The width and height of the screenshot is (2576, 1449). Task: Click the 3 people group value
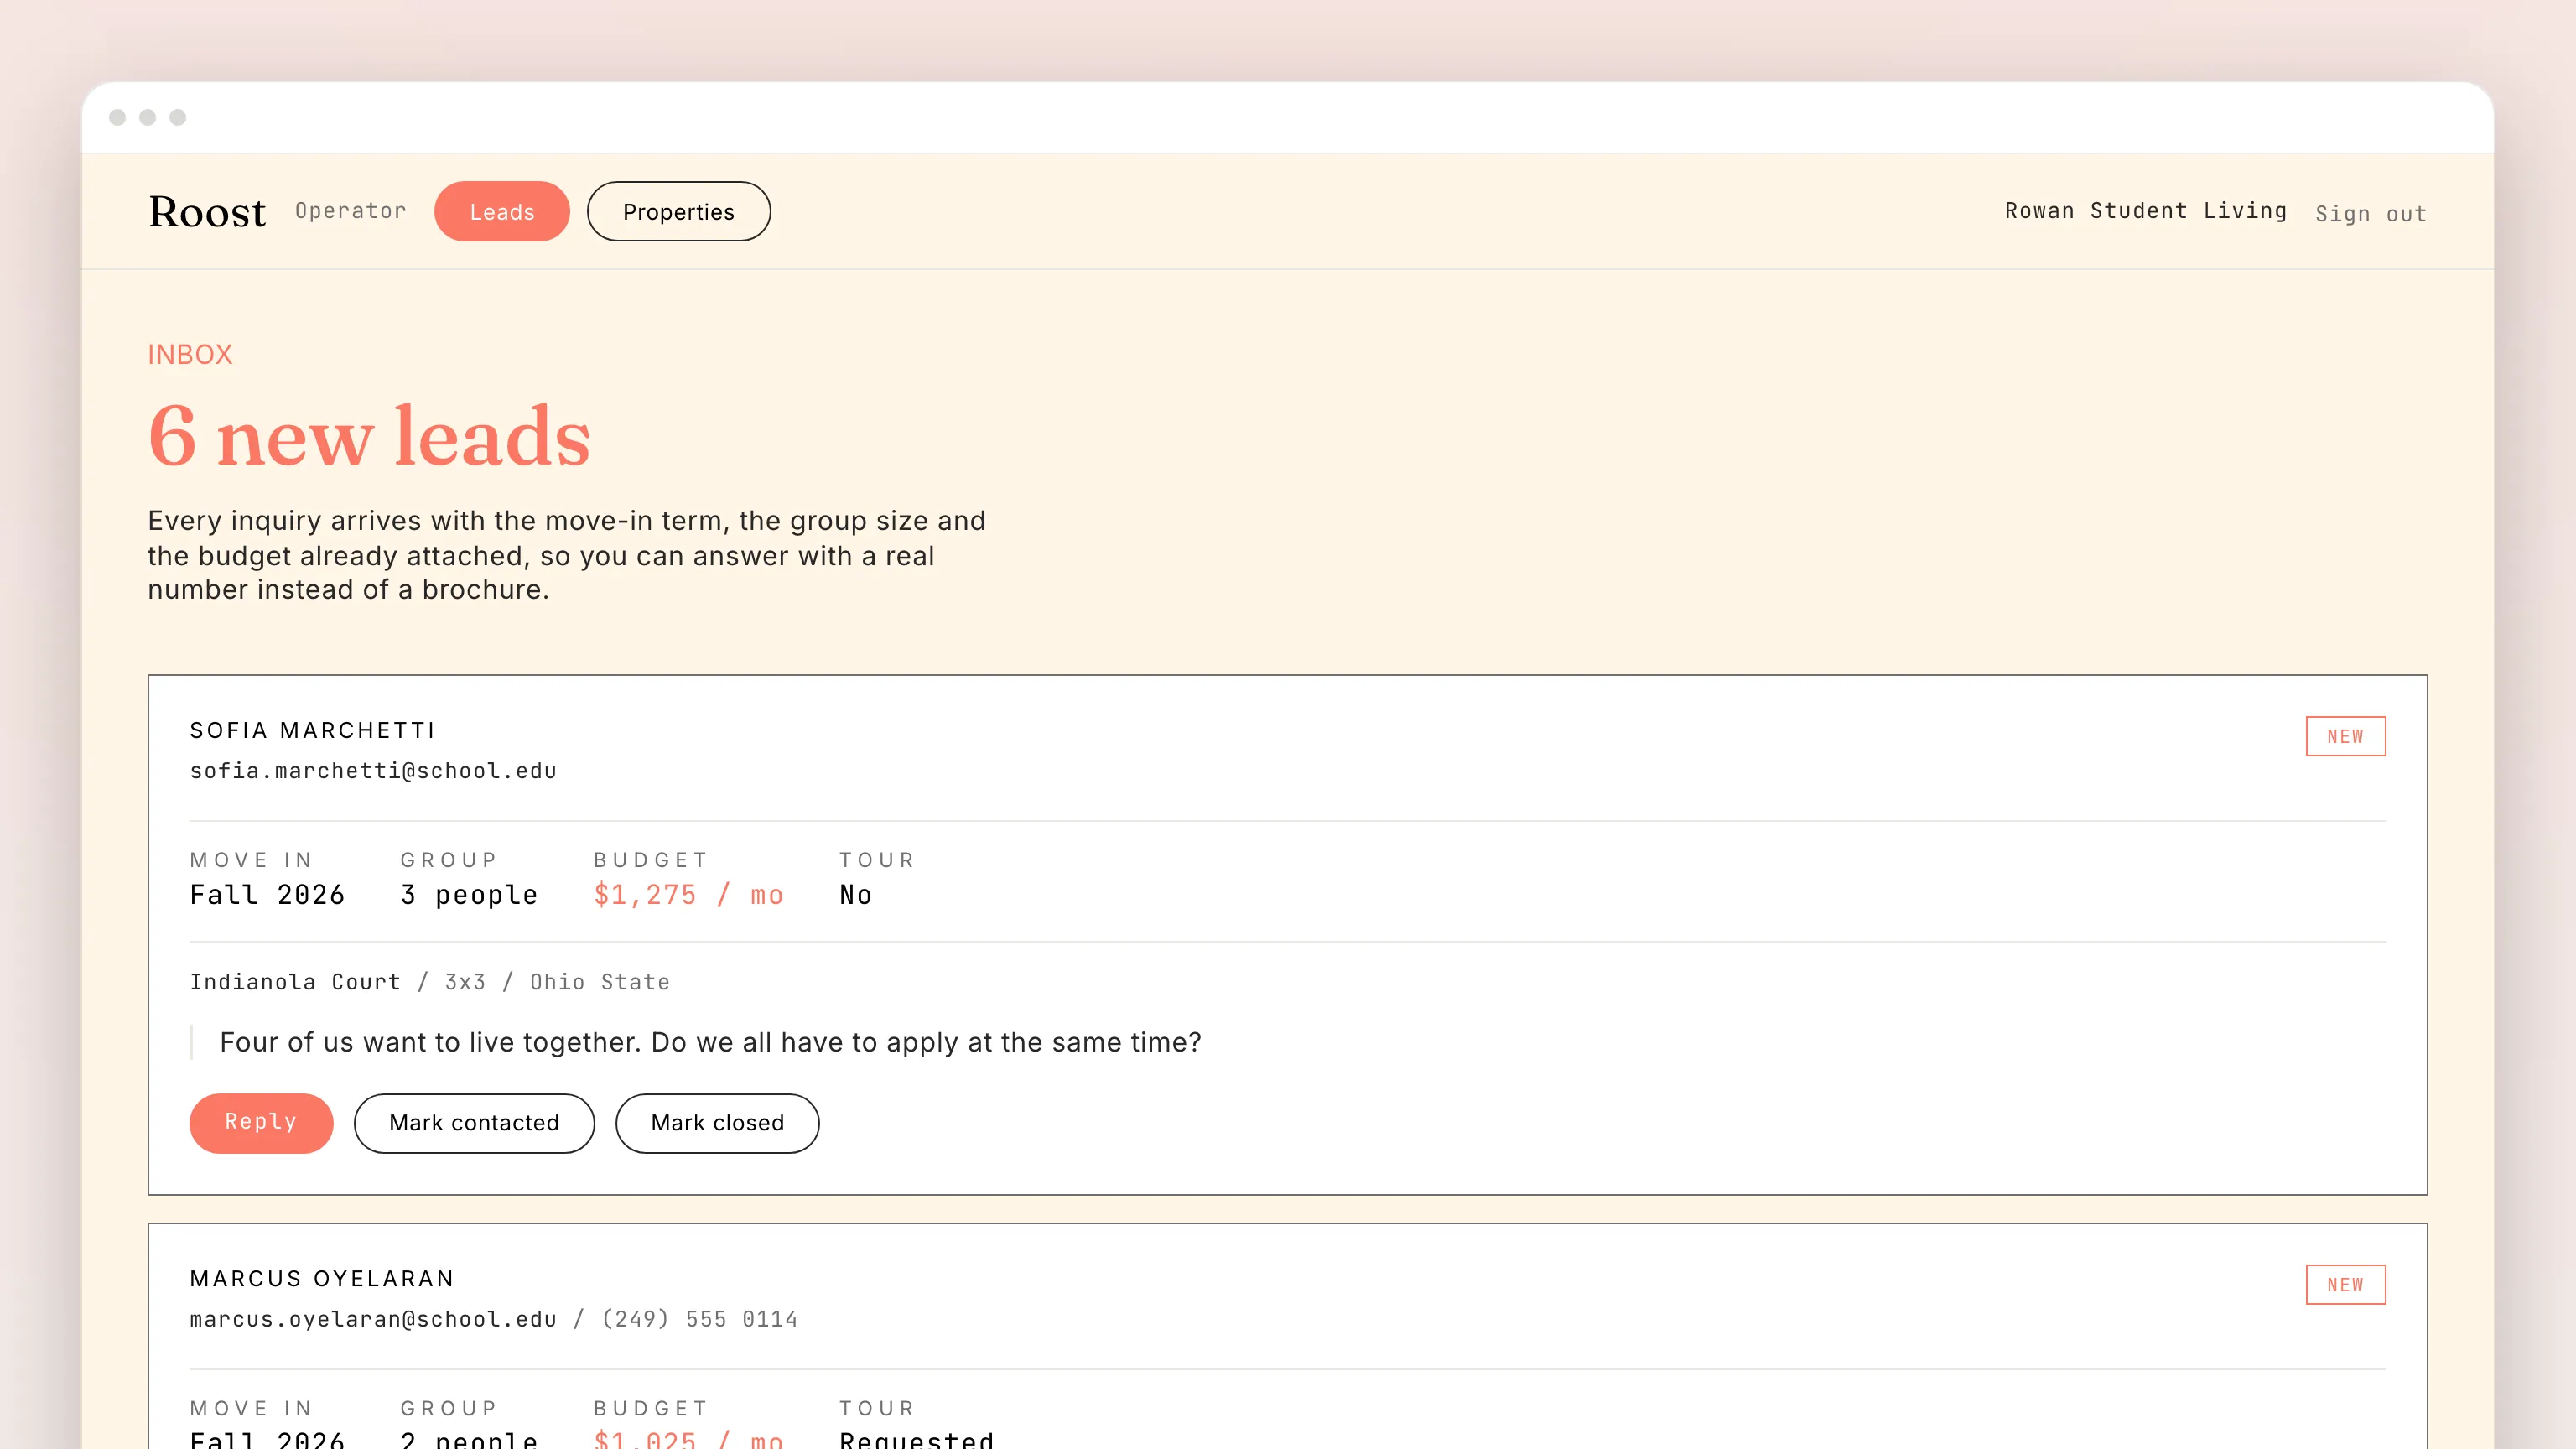469,895
